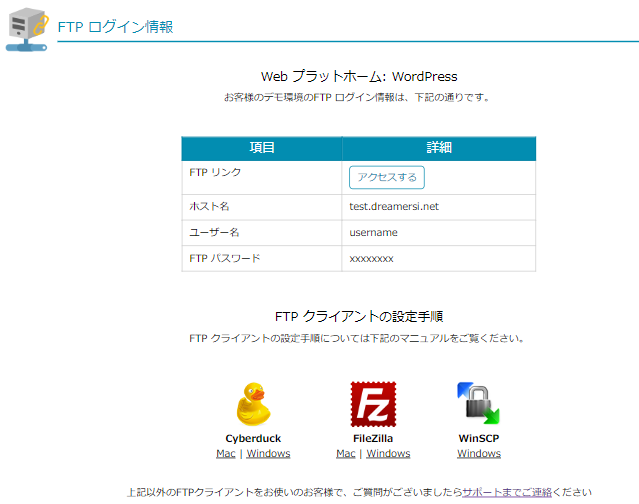Image resolution: width=639 pixels, height=504 pixels.
Task: Select the xxxxxxxx FTP password value
Action: click(x=371, y=259)
